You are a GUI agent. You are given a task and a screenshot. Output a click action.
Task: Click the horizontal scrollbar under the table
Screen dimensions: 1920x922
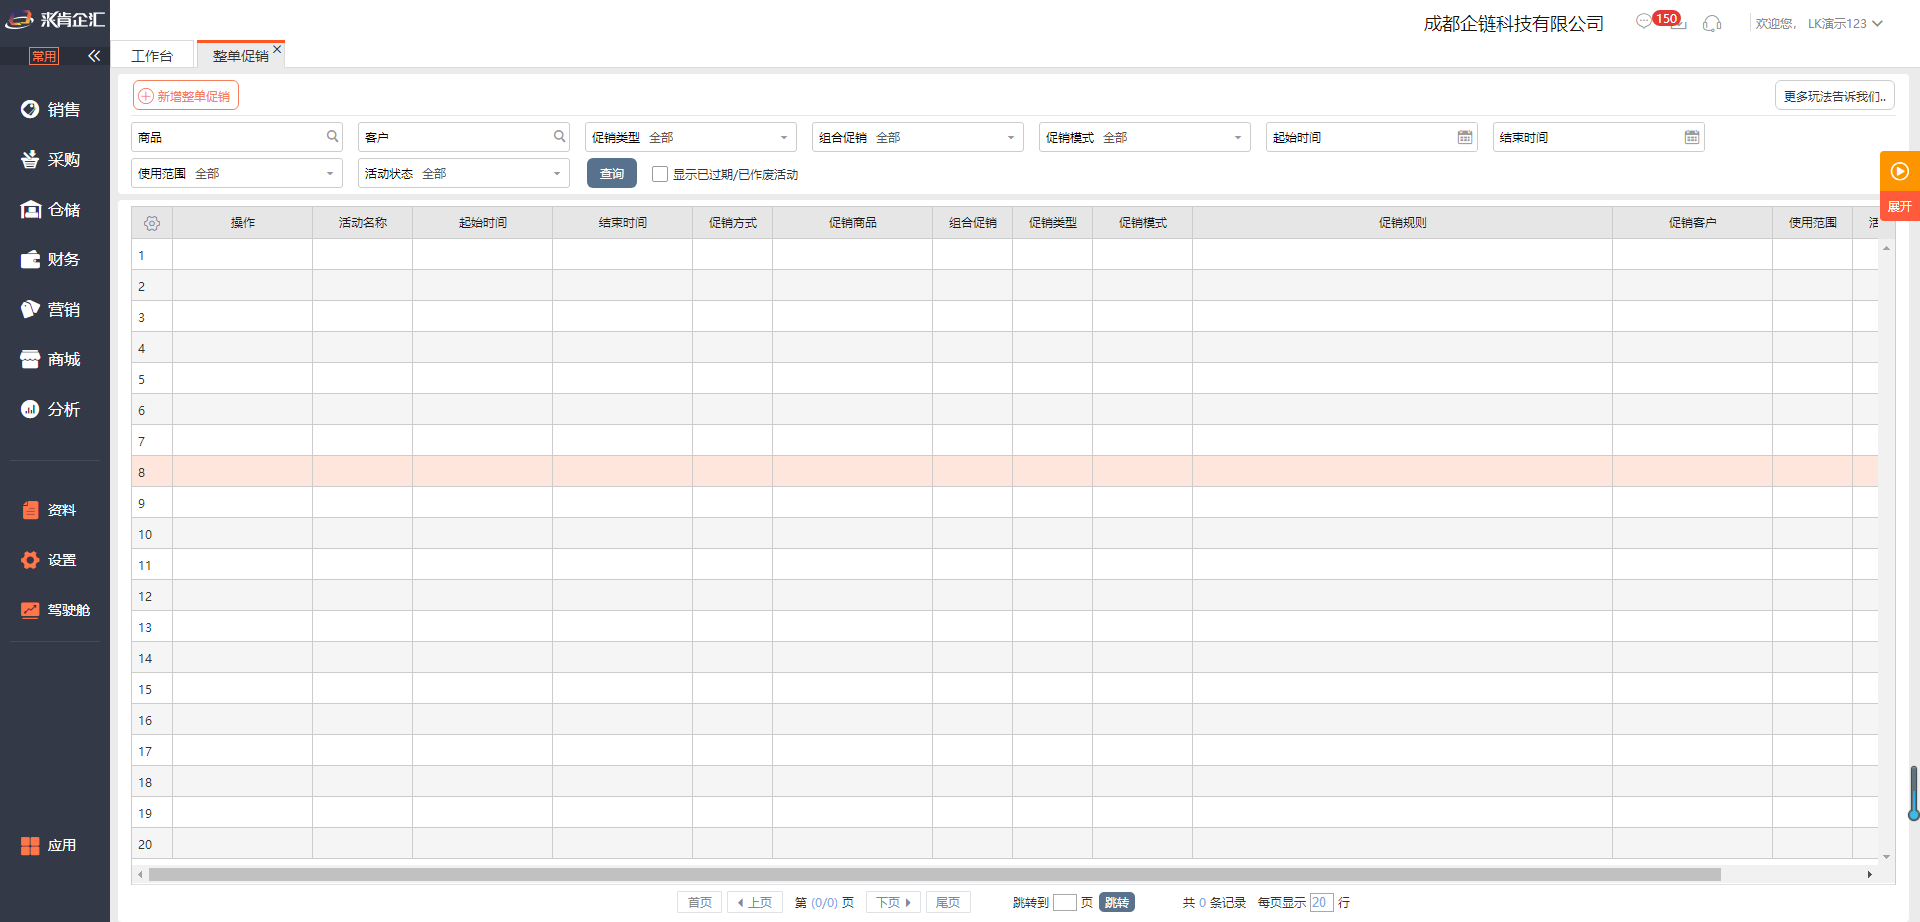[x=934, y=874]
